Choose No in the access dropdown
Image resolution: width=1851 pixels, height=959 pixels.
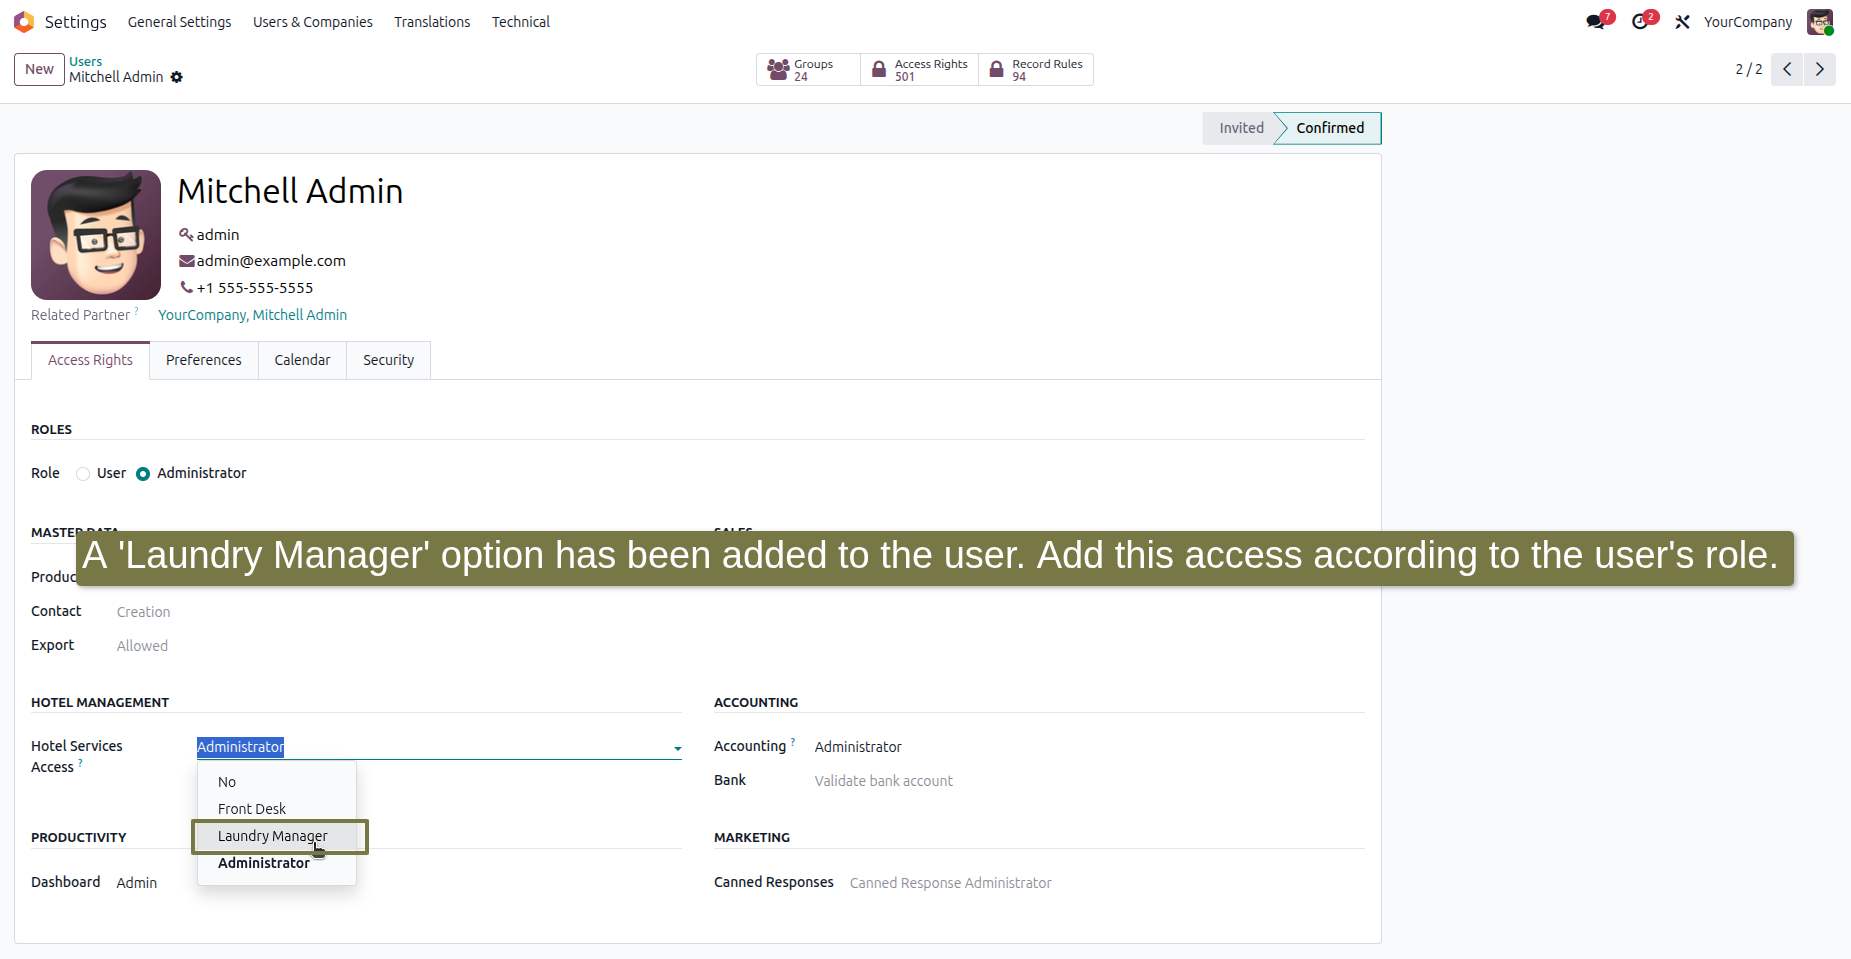[x=277, y=782]
